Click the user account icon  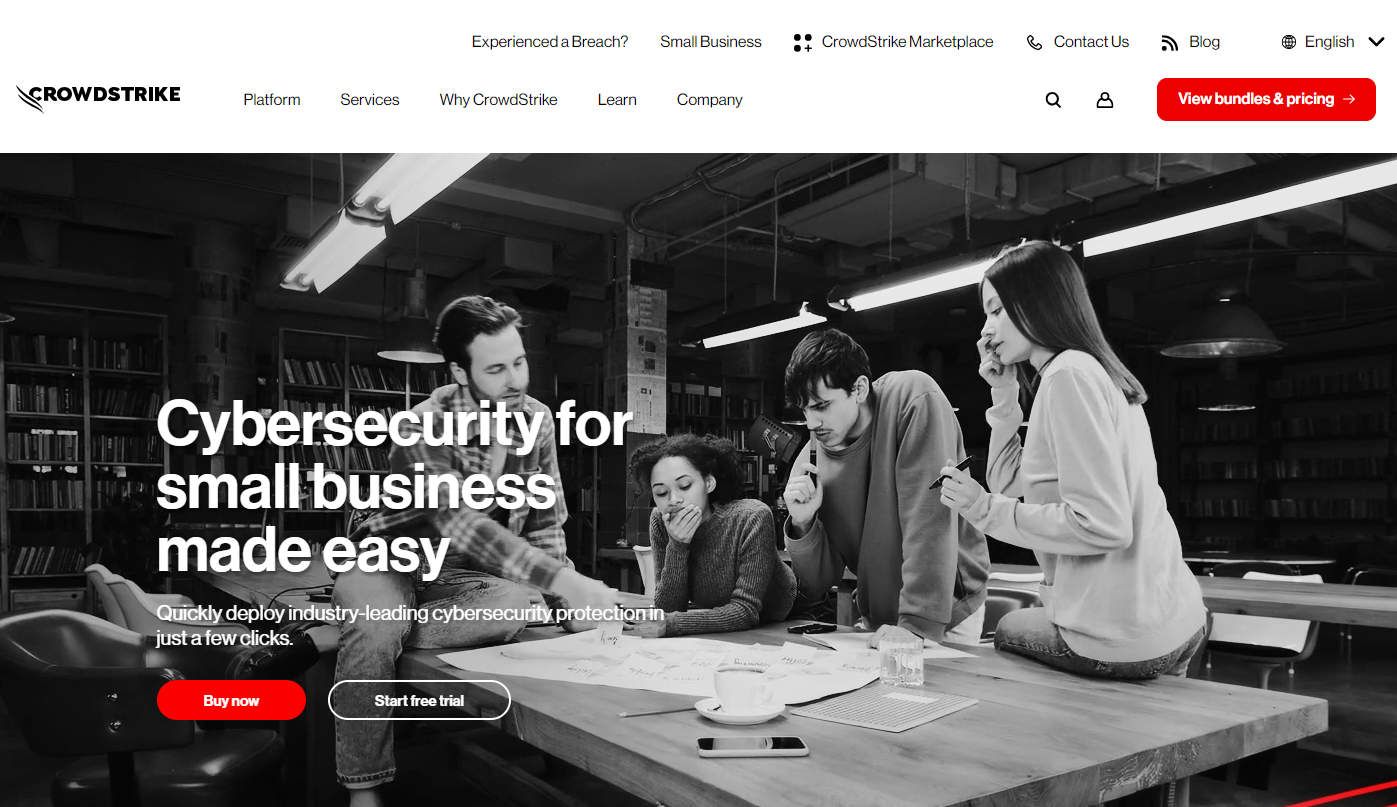(x=1105, y=100)
